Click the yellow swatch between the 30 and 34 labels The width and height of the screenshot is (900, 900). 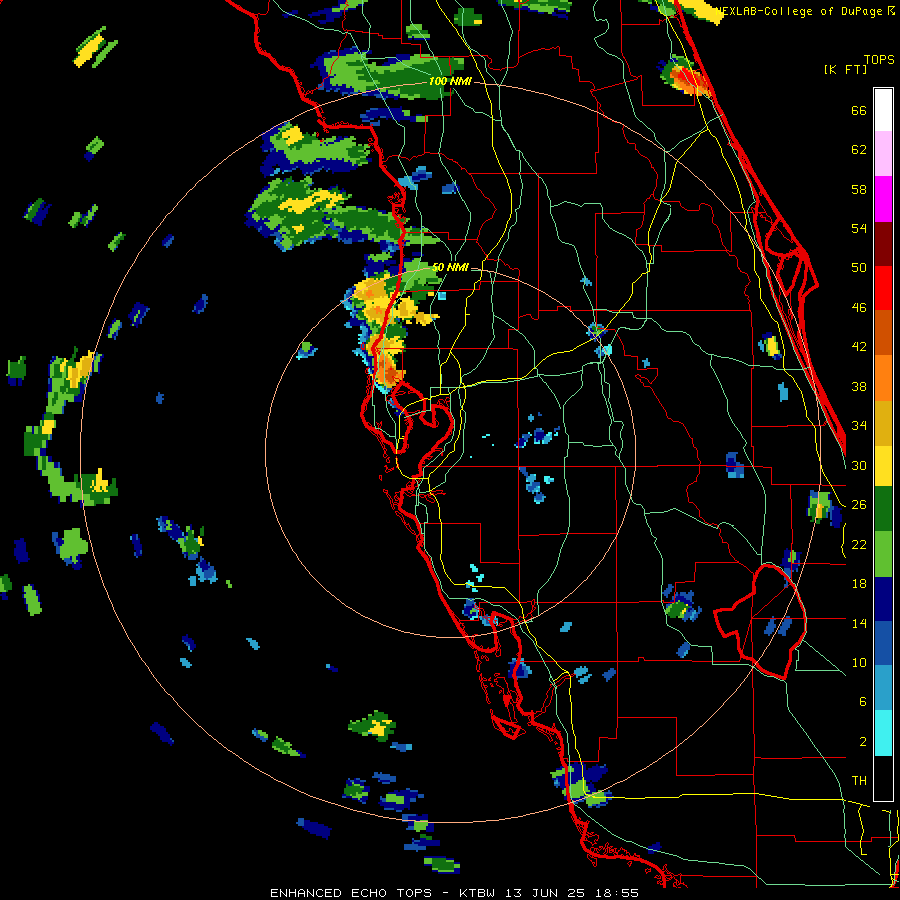coord(883,465)
